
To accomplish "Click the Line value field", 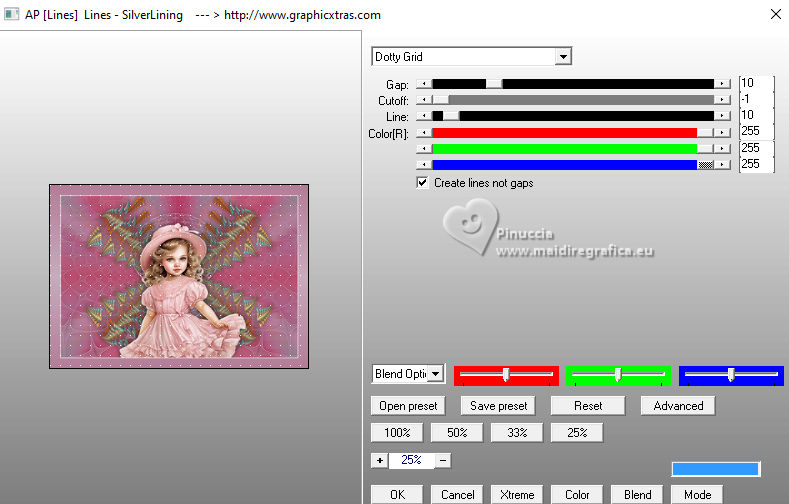I will 756,115.
